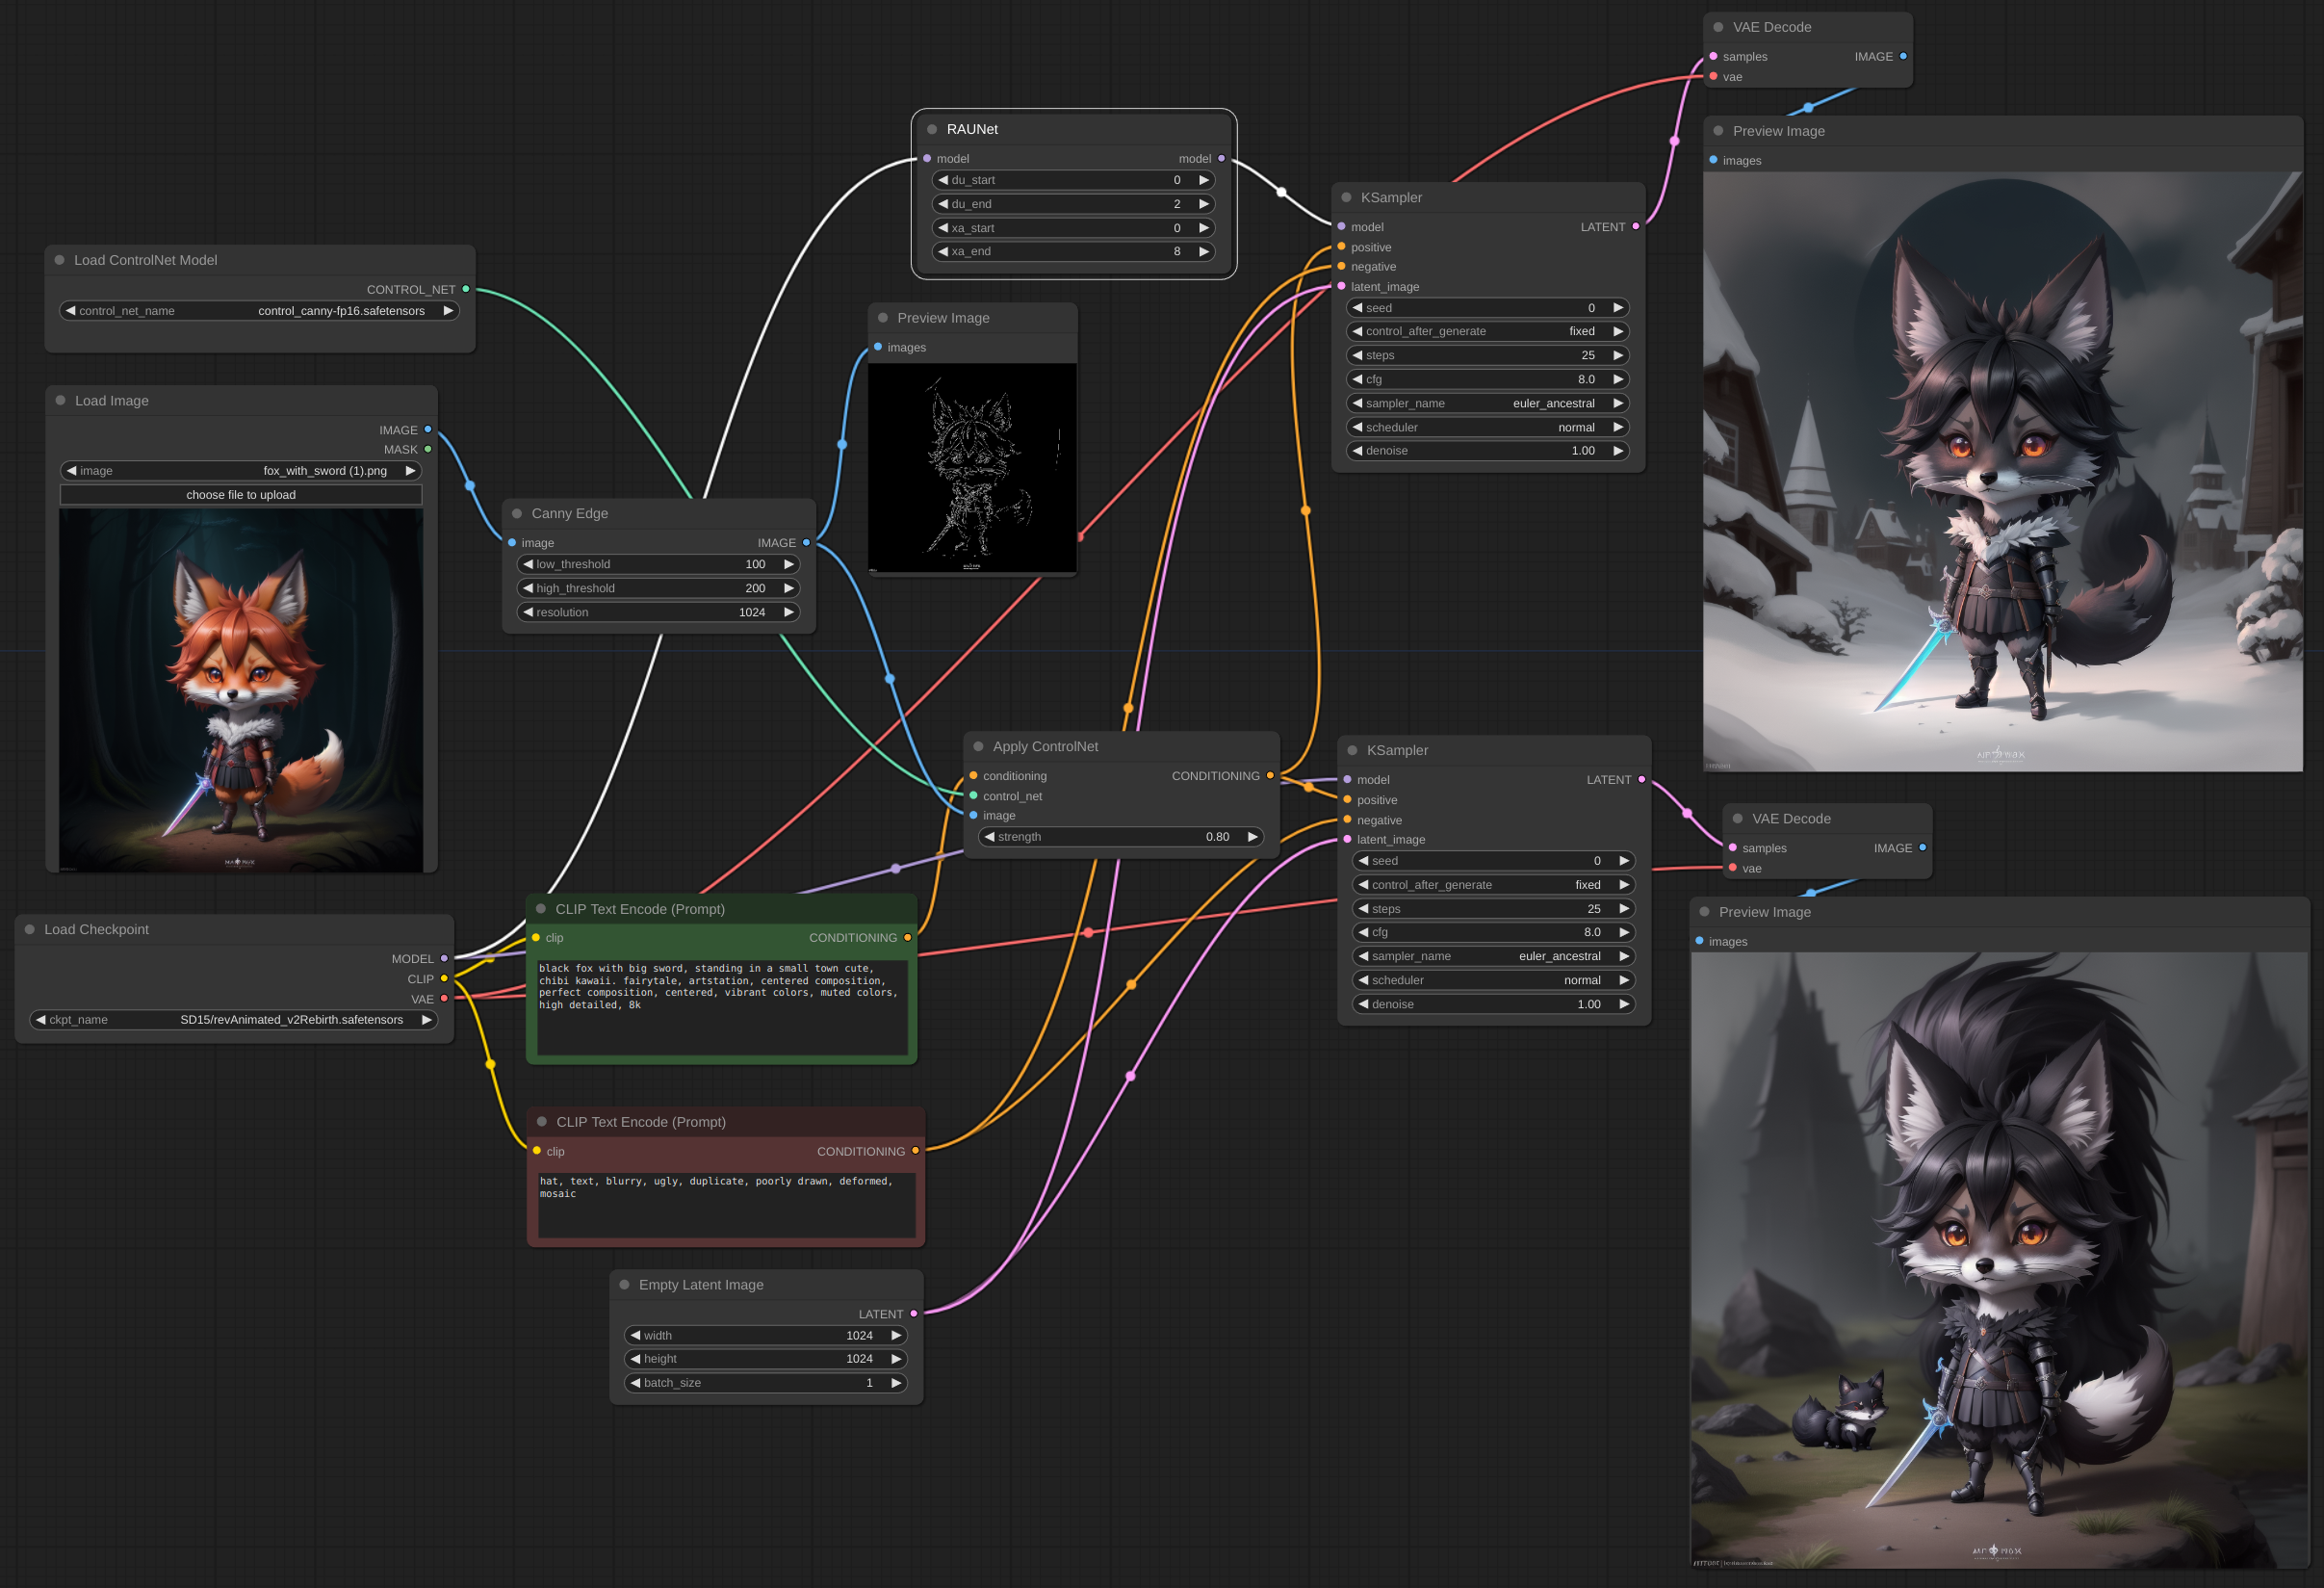2324x1588 pixels.
Task: Collapse the Load Checkpoint node
Action: [30, 929]
